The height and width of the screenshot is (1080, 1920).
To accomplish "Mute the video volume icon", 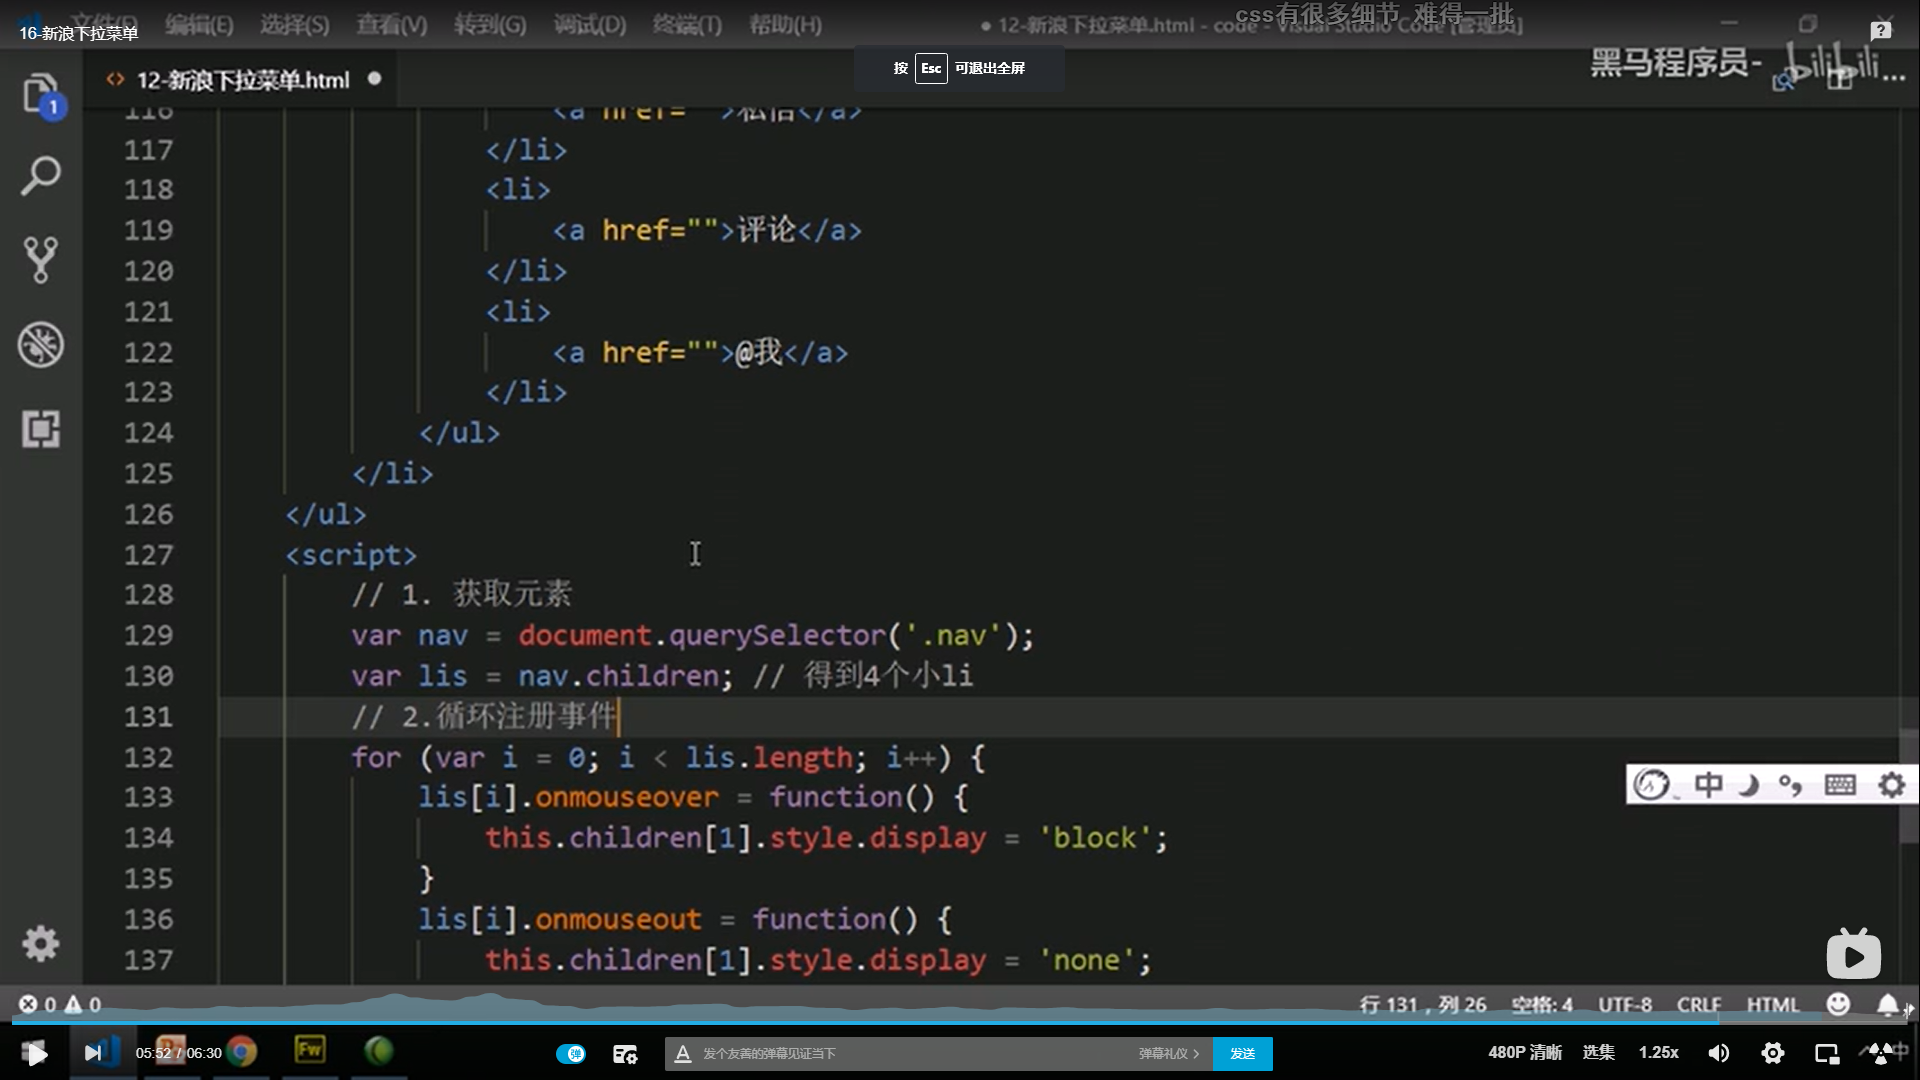I will tap(1718, 1052).
